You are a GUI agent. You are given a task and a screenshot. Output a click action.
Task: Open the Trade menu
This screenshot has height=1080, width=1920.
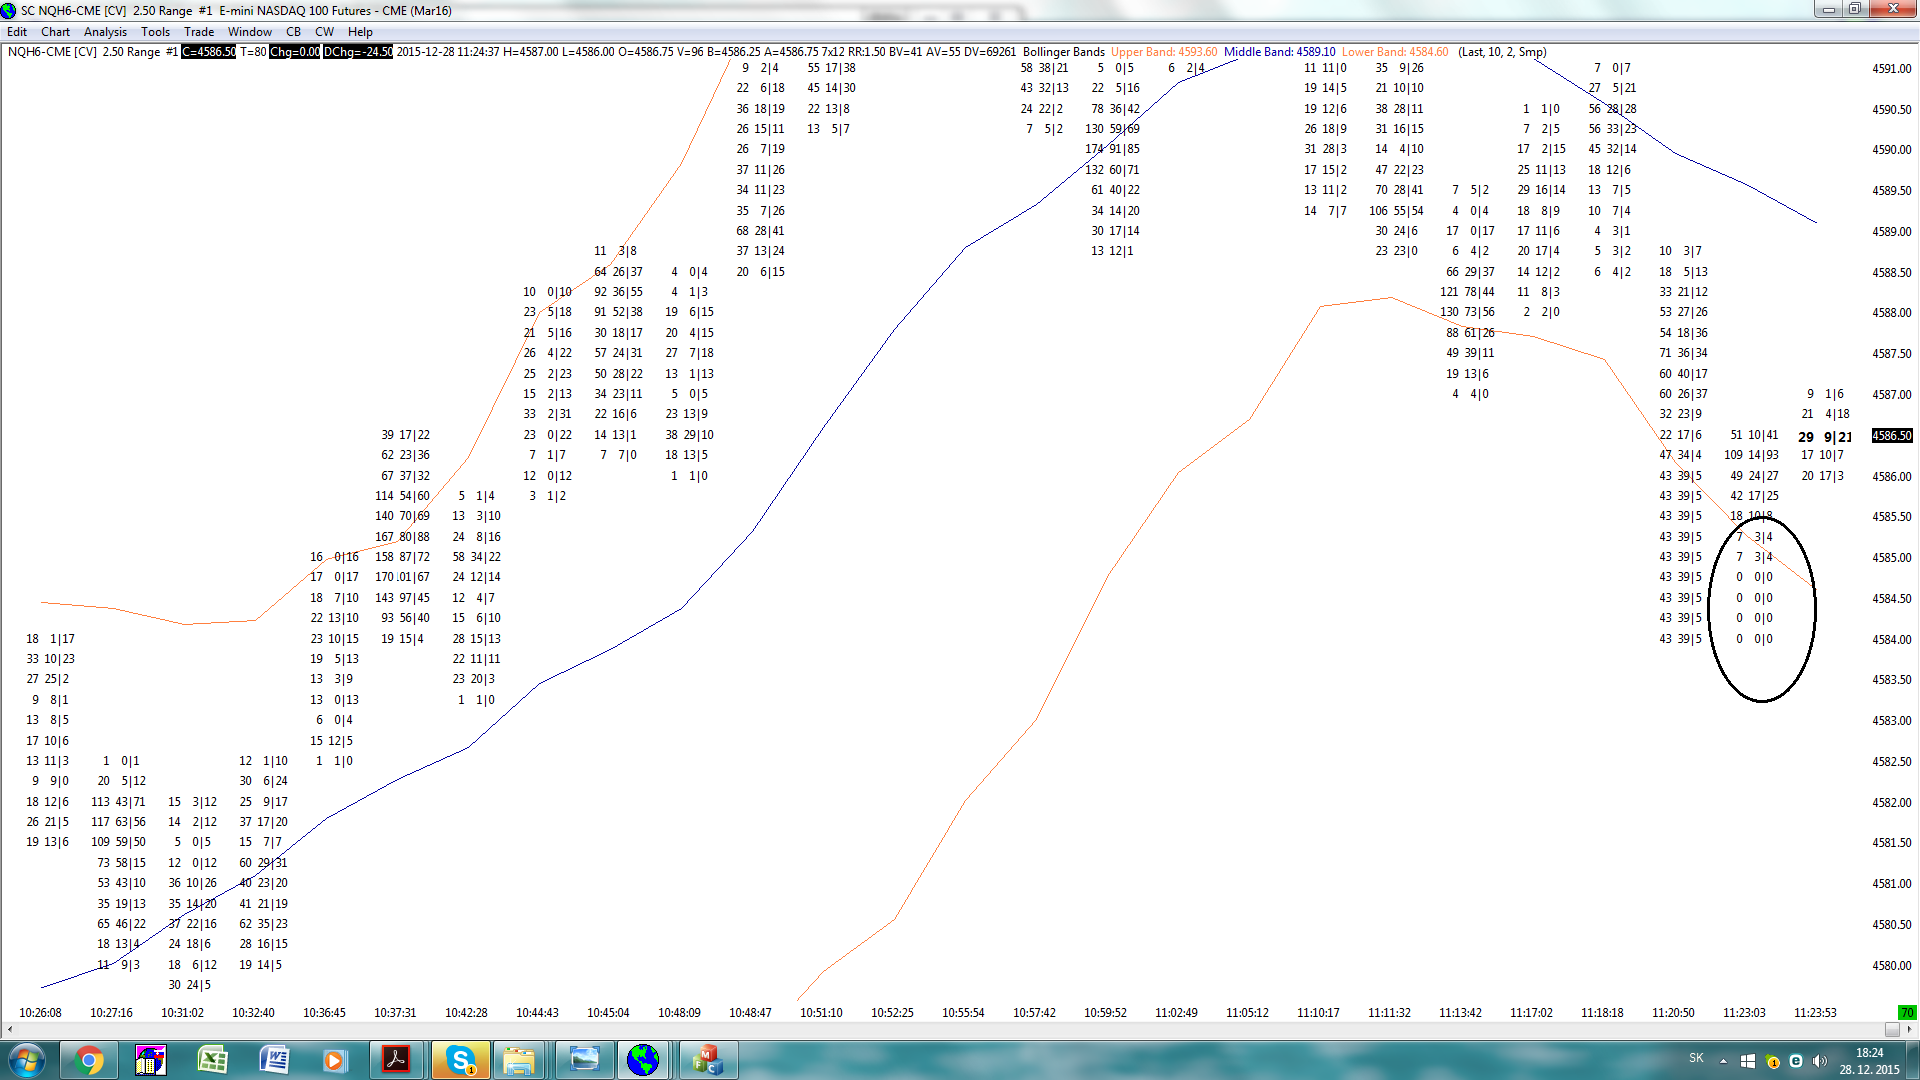click(199, 32)
